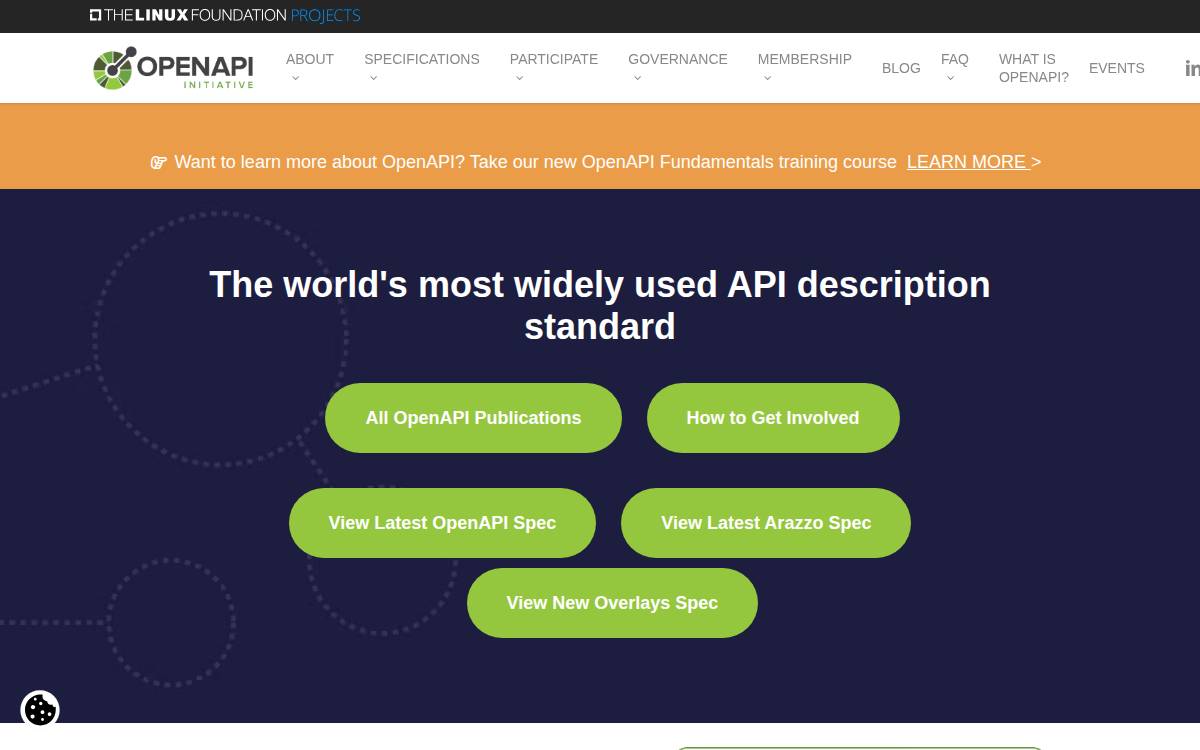This screenshot has height=750, width=1200.
Task: Click View Latest OpenAPI Spec button
Action: point(442,523)
